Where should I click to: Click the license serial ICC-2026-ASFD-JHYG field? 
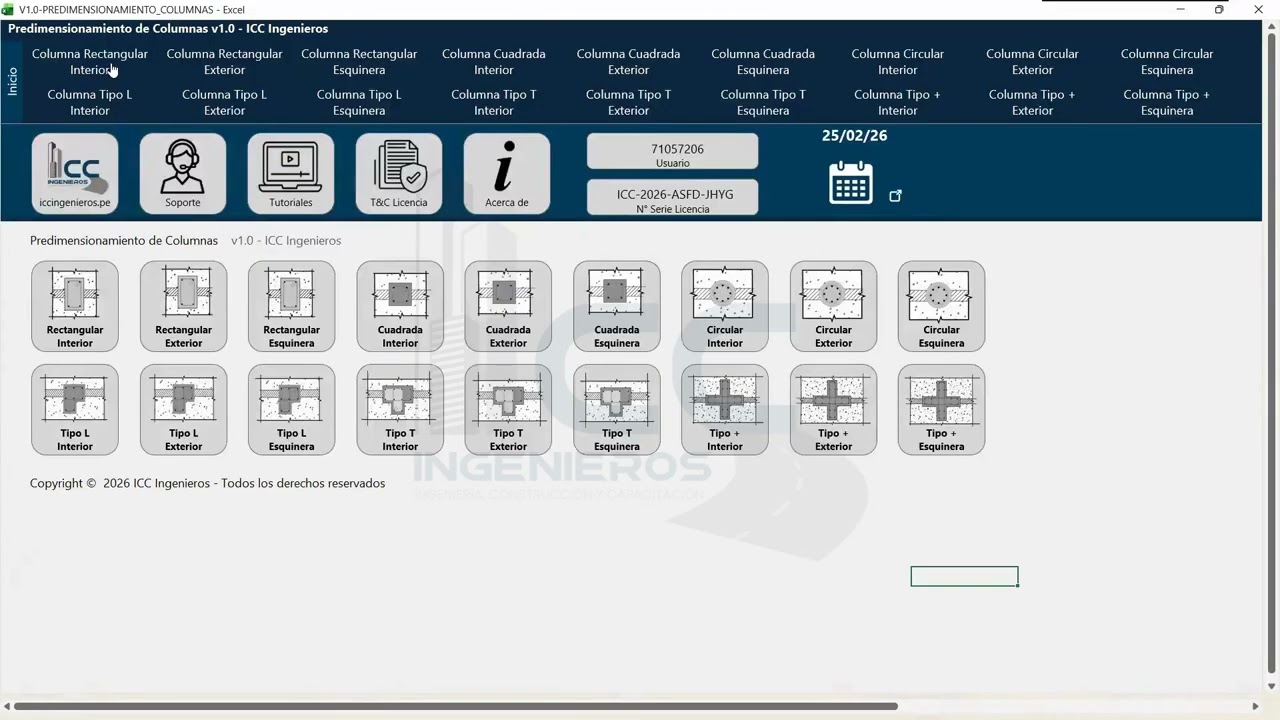(x=672, y=198)
